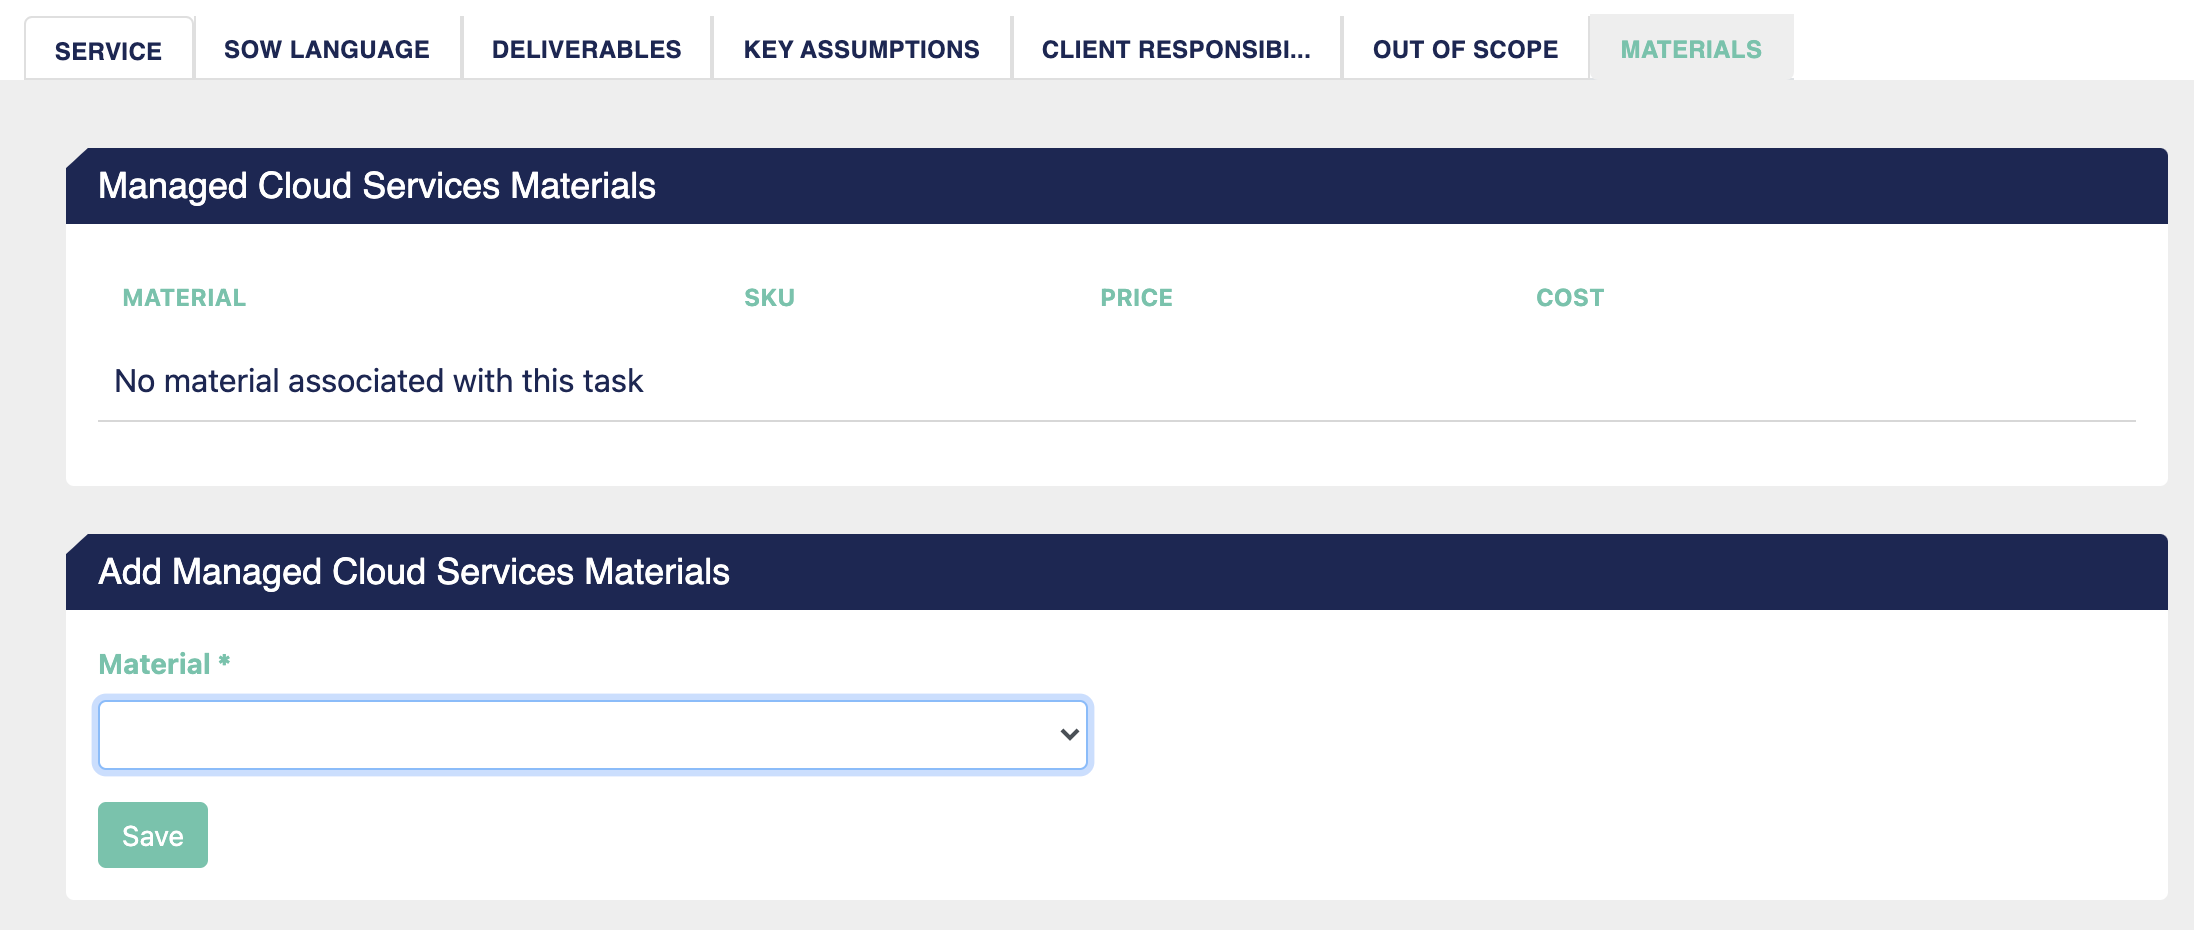Open the Client Responsibilities tab
The image size is (2194, 930).
click(1176, 49)
